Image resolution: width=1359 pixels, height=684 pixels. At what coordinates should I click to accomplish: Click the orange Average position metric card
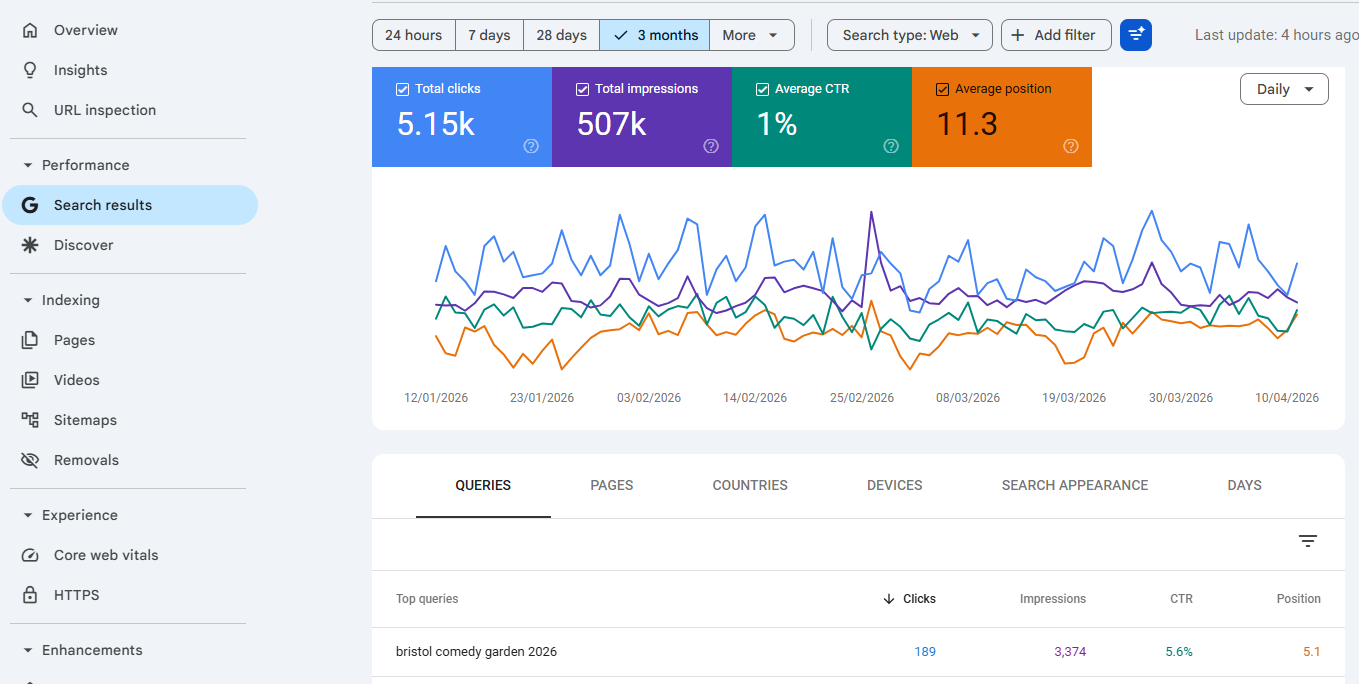tap(1002, 117)
